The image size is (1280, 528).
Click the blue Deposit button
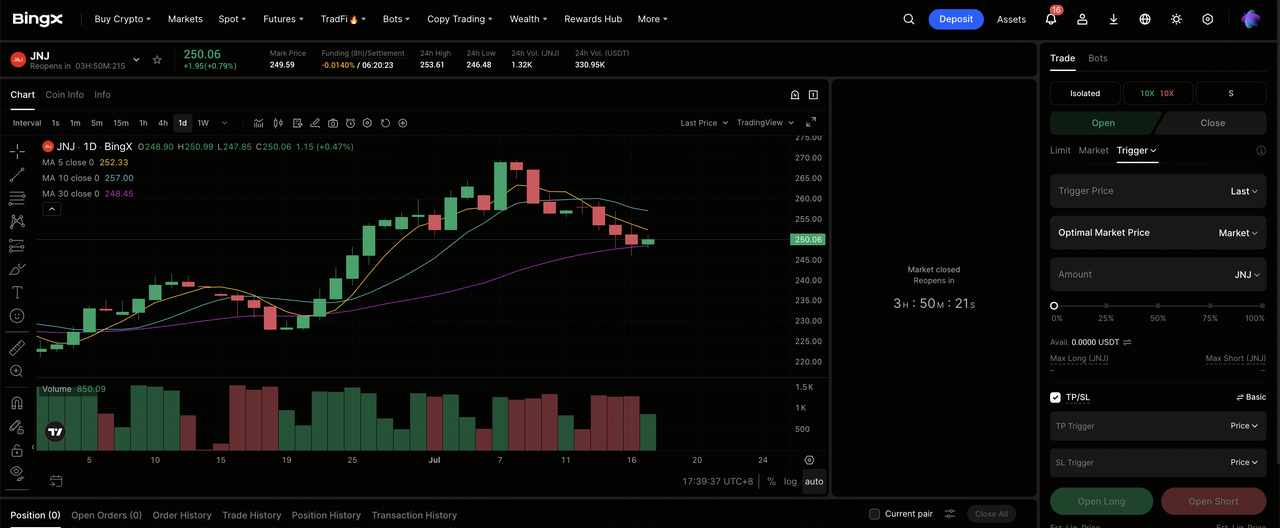click(956, 19)
